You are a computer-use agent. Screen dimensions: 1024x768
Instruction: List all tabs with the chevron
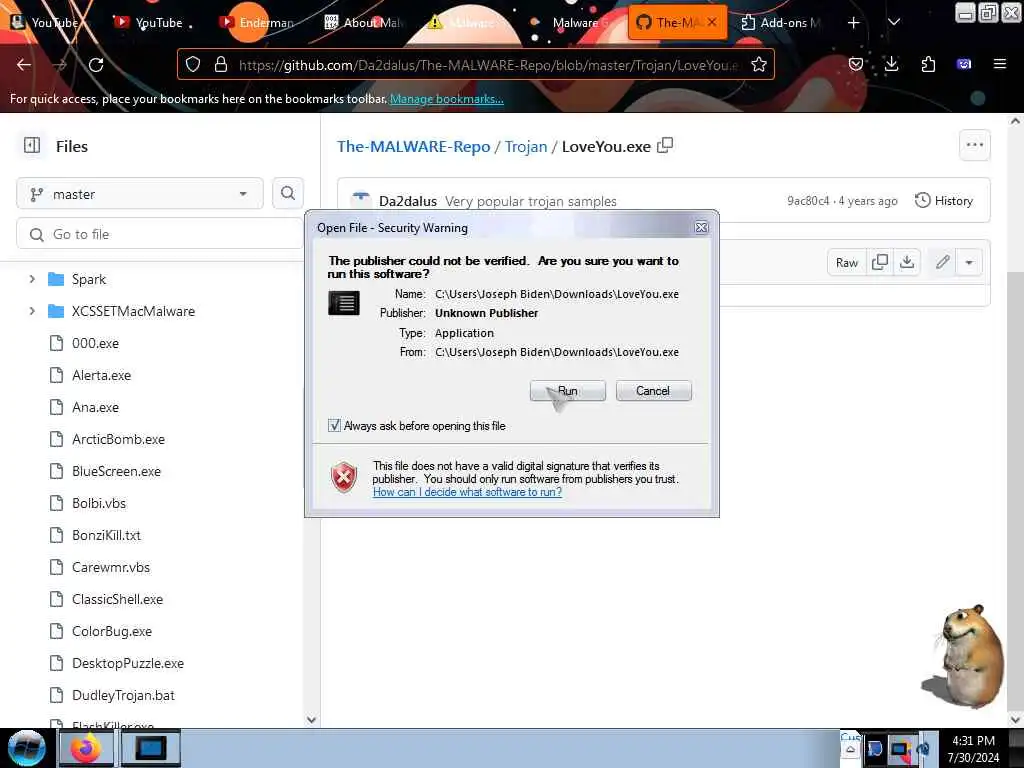click(x=894, y=23)
